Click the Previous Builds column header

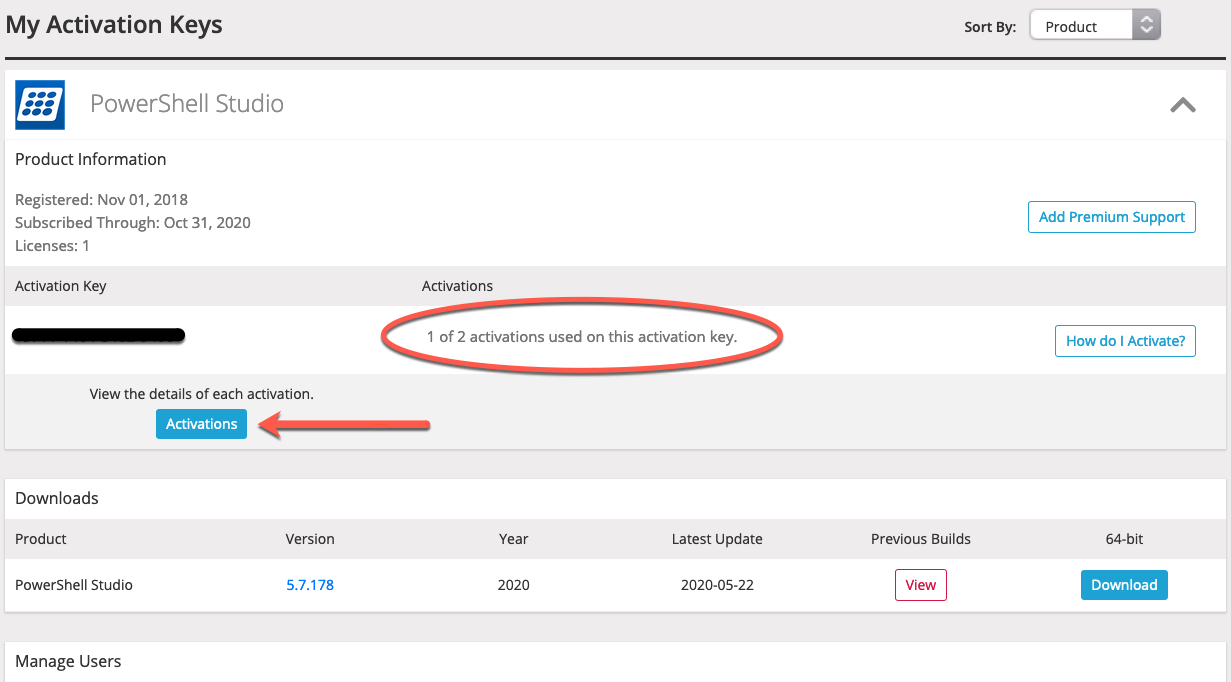click(x=921, y=539)
